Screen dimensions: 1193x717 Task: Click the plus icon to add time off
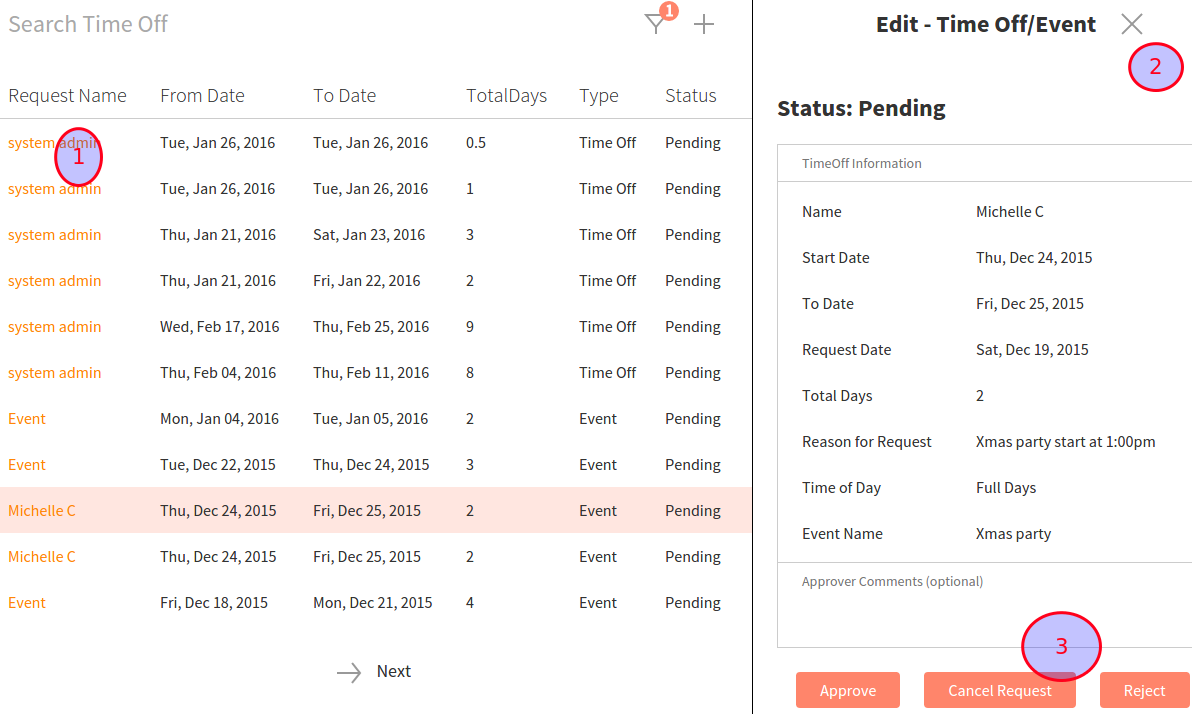click(x=704, y=25)
